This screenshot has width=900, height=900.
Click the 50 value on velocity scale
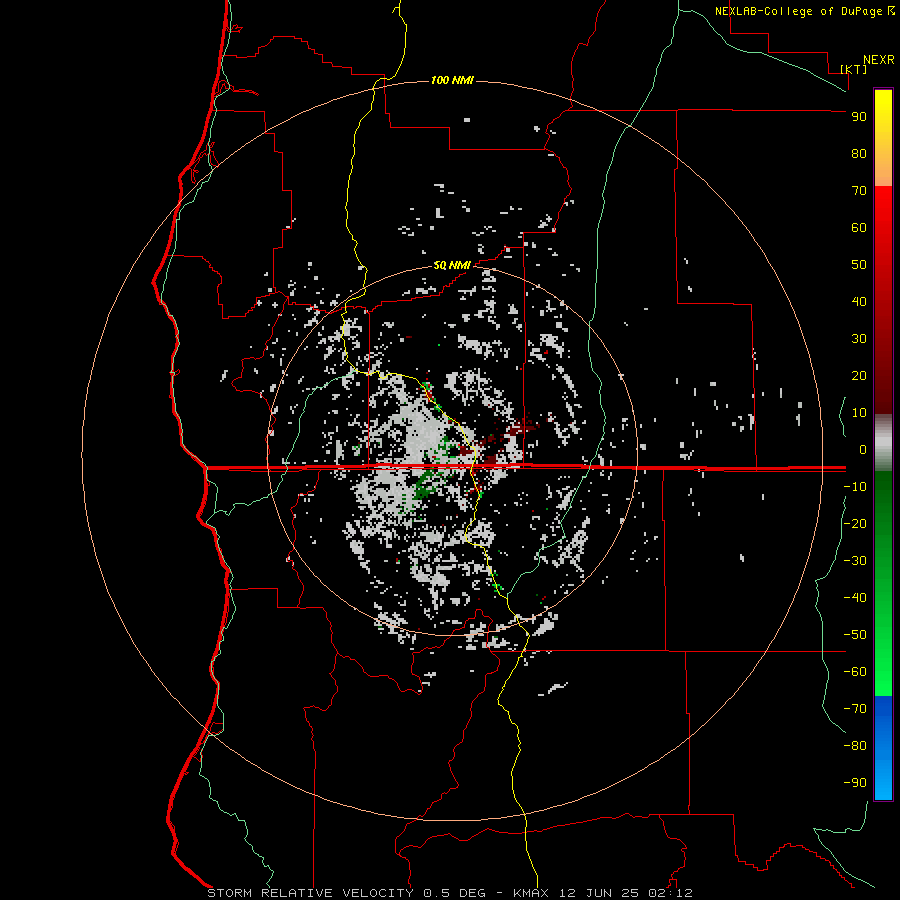point(859,265)
